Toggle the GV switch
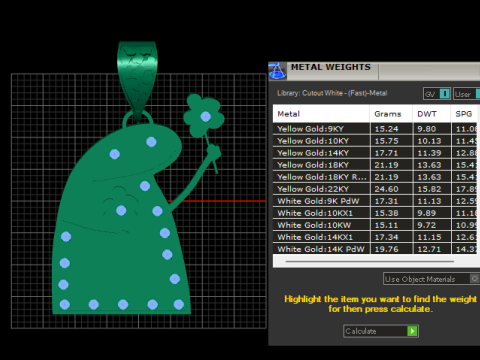The image size is (480, 360). pos(437,94)
